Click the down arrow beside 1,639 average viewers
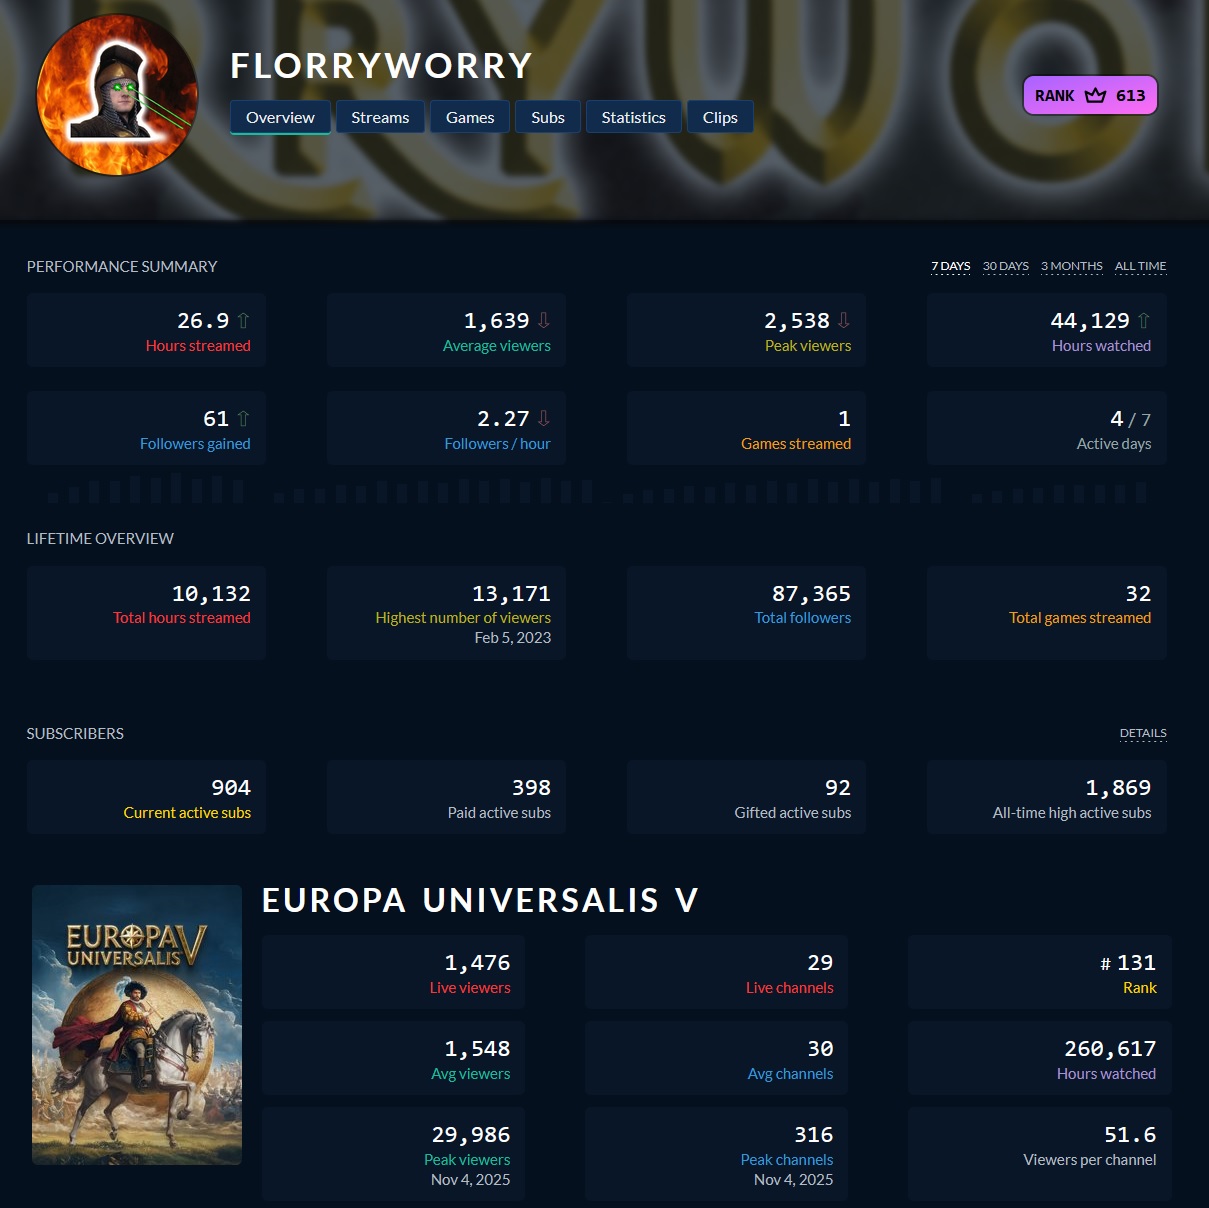 [544, 321]
